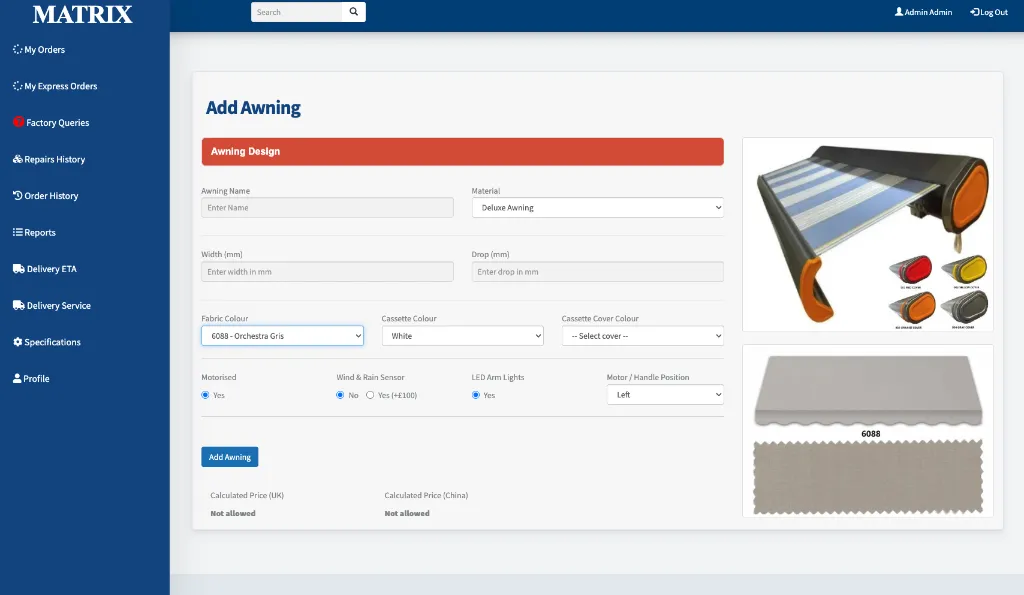
Task: Open the Material dropdown
Action: point(598,208)
